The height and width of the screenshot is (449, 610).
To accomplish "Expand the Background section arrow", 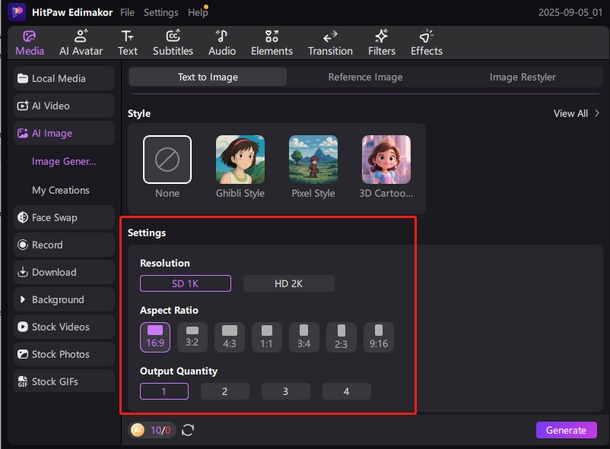I will click(23, 299).
